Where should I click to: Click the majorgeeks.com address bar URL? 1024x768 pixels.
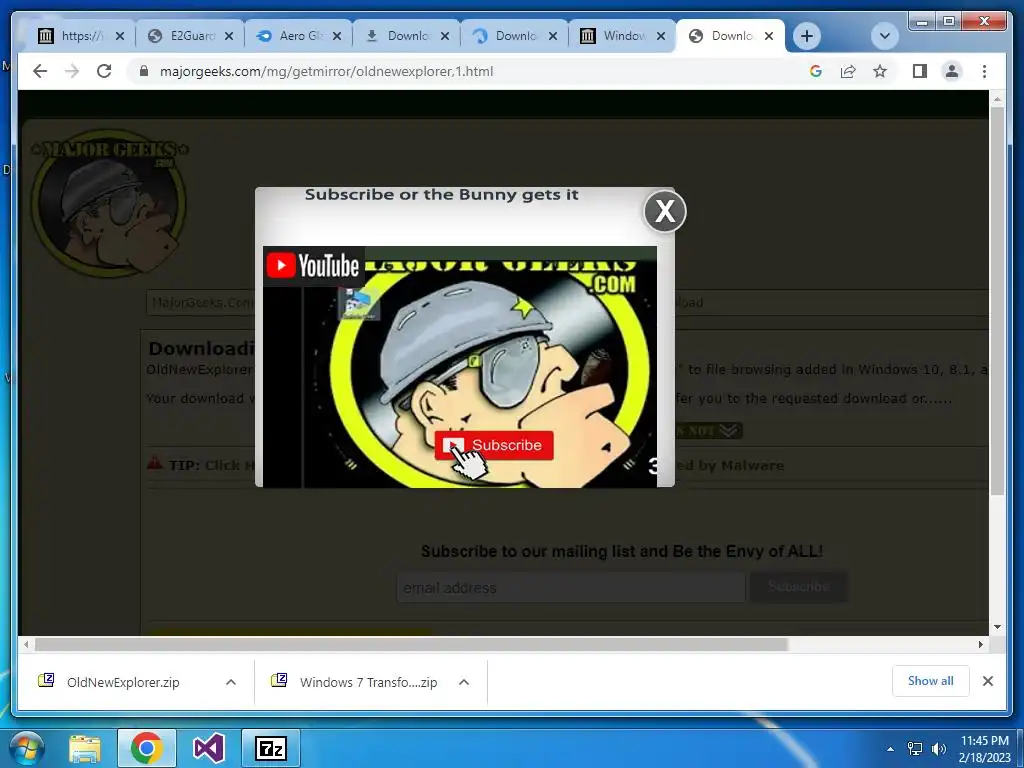click(x=326, y=71)
